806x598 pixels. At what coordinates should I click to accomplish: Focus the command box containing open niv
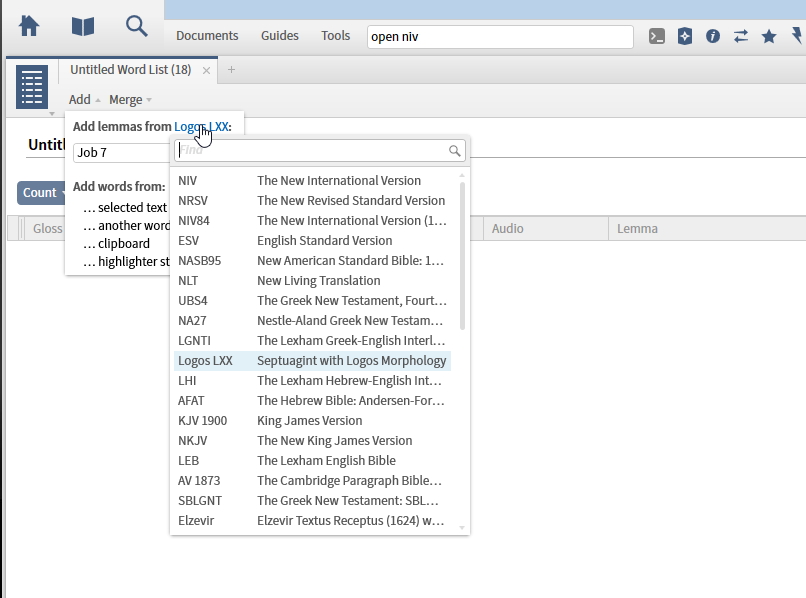500,37
